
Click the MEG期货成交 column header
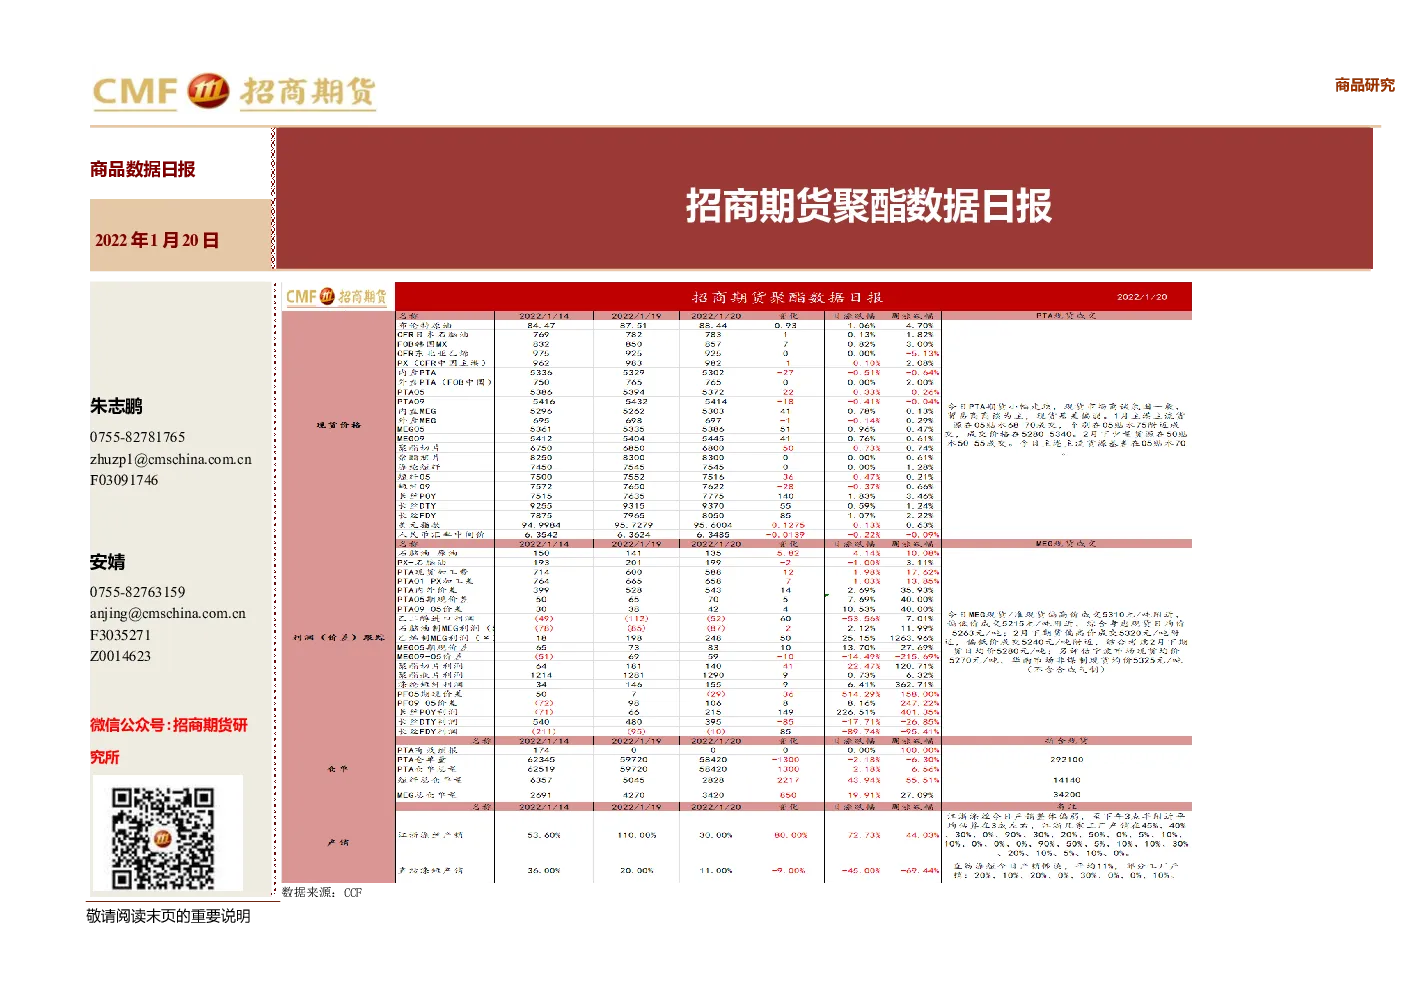point(1066,544)
